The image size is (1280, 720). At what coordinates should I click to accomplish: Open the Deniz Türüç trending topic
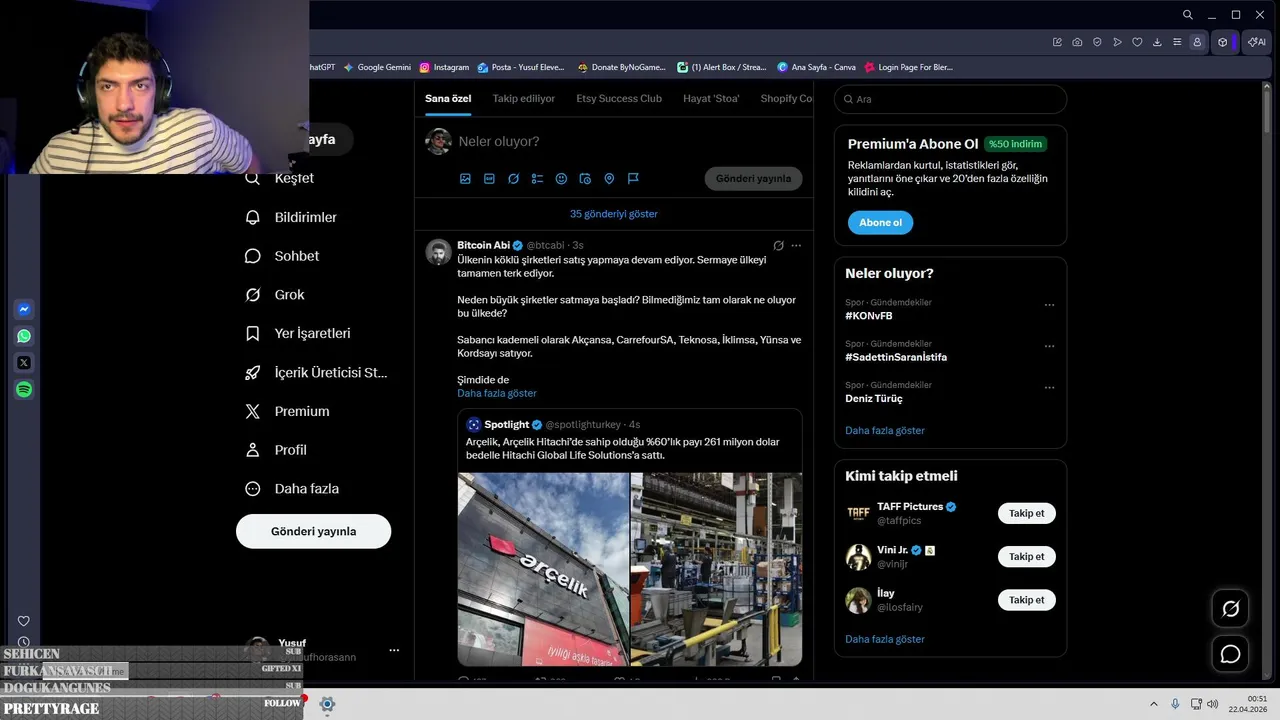pyautogui.click(x=874, y=398)
